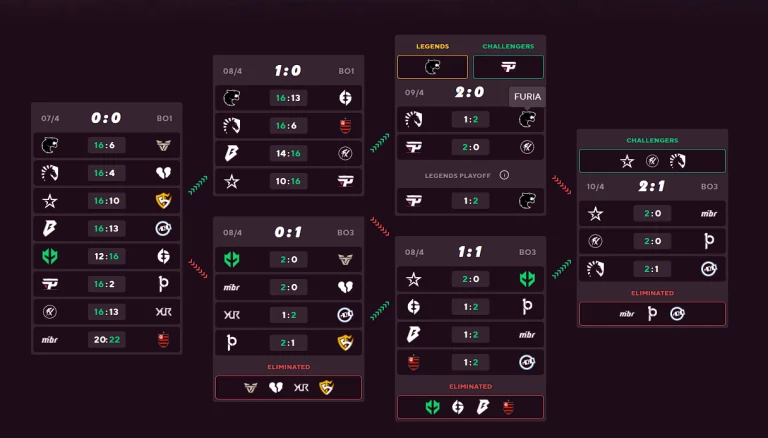
Task: Select the Challengers label above the 2:0 round
Action: [x=508, y=46]
